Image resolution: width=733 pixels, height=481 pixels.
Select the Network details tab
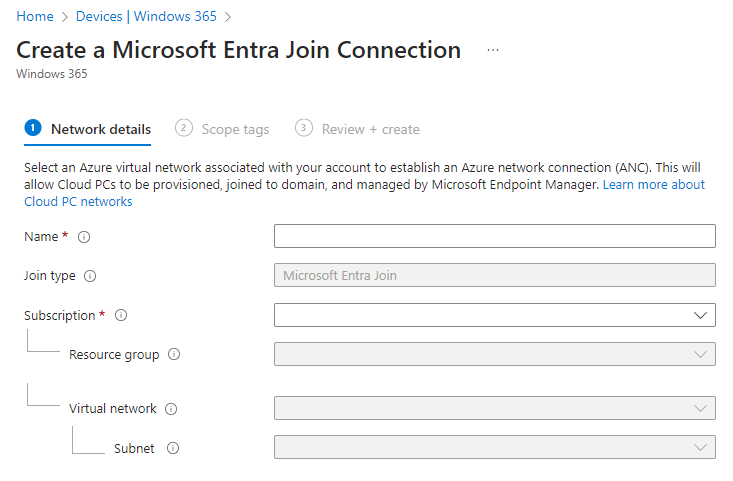101,129
